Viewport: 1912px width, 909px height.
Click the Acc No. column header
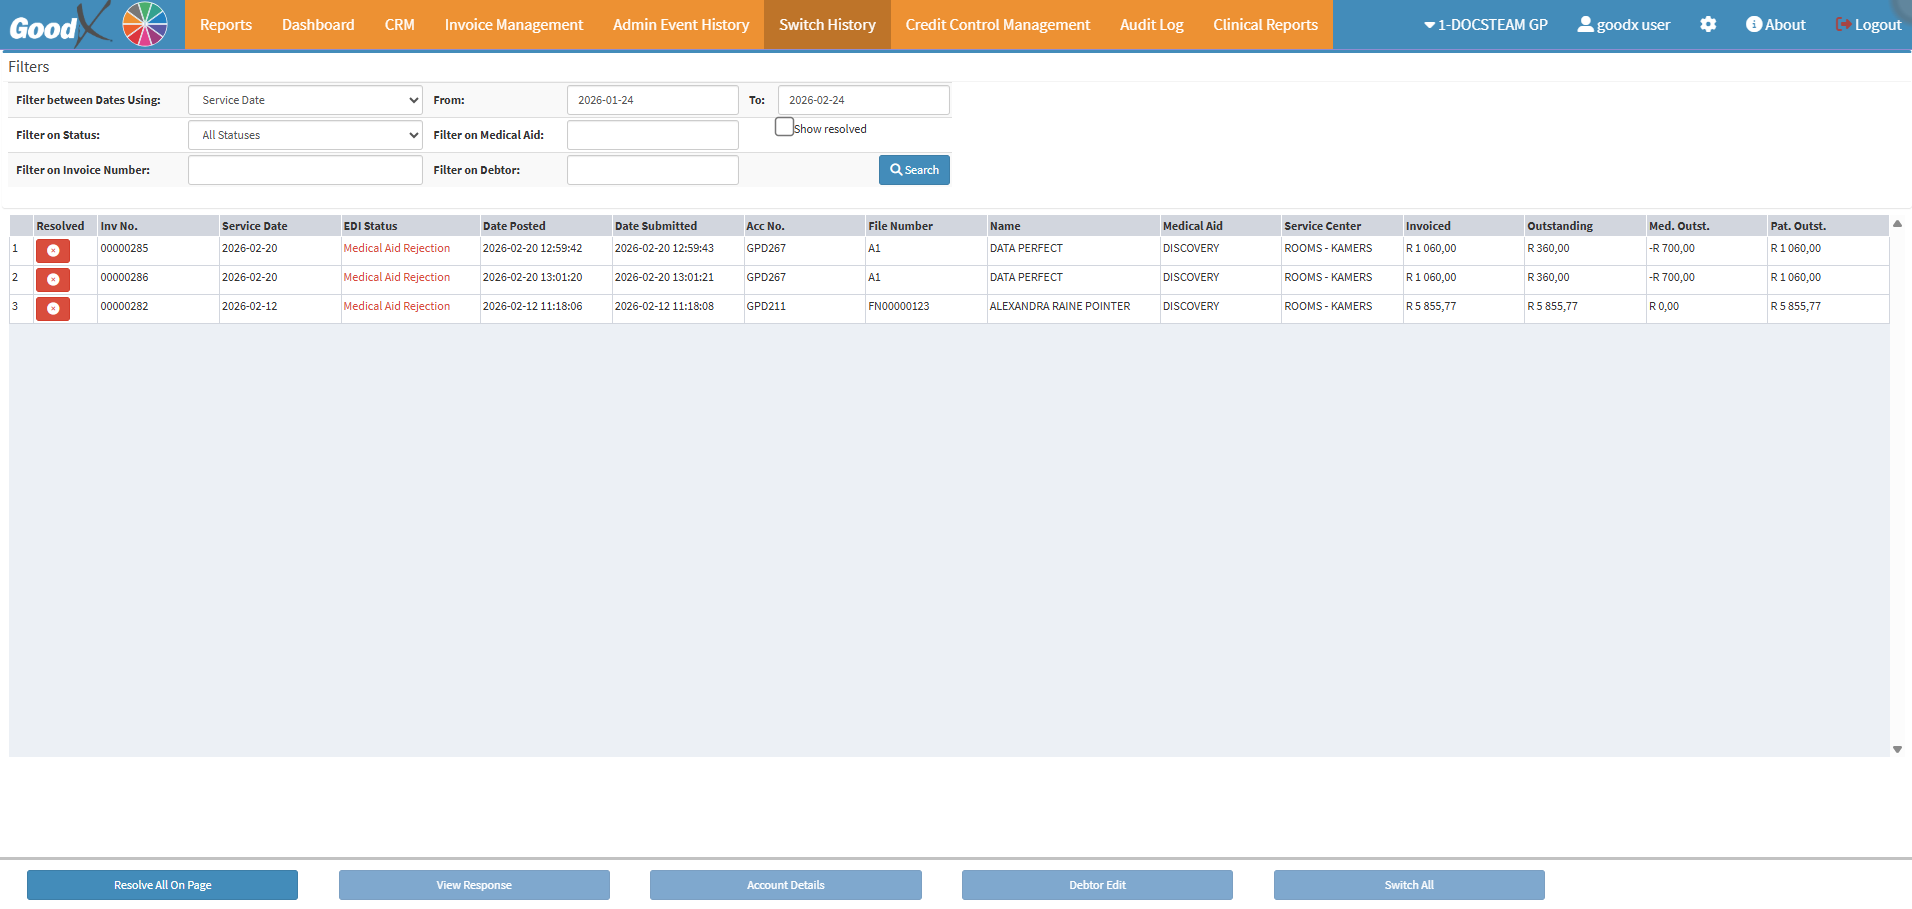[805, 226]
